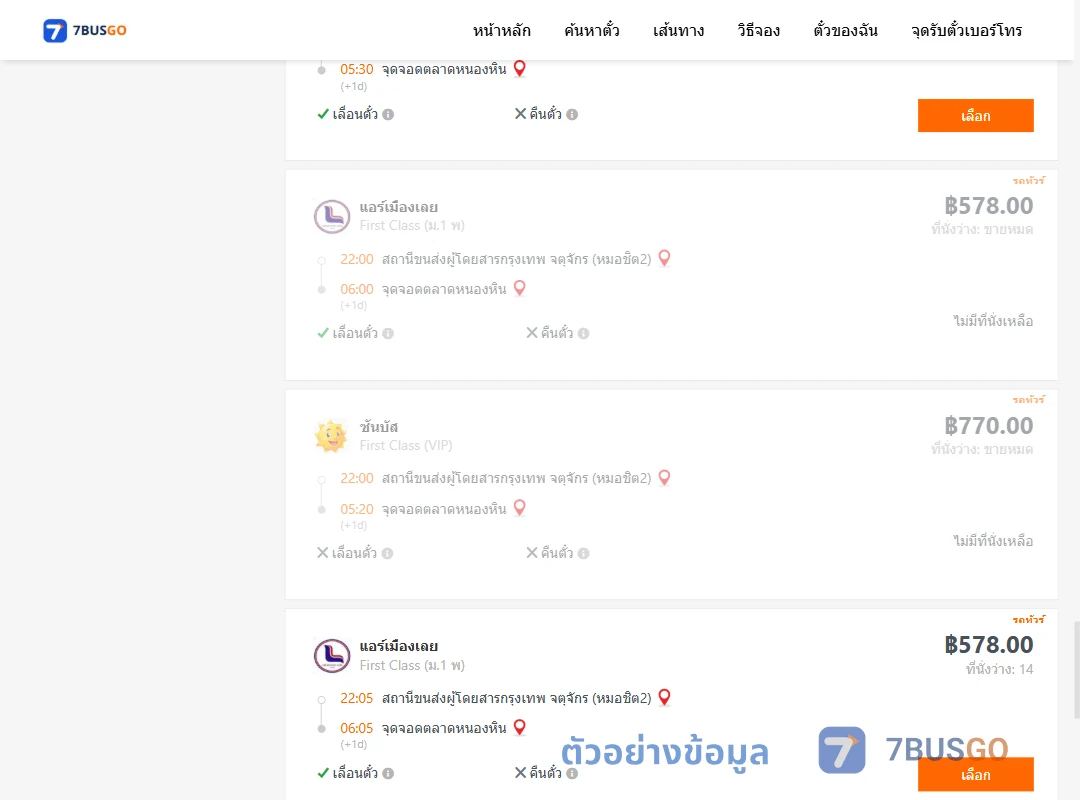
Task: Open the จุดรับตั๋วเบอร์โทร menu item
Action: pyautogui.click(x=966, y=30)
